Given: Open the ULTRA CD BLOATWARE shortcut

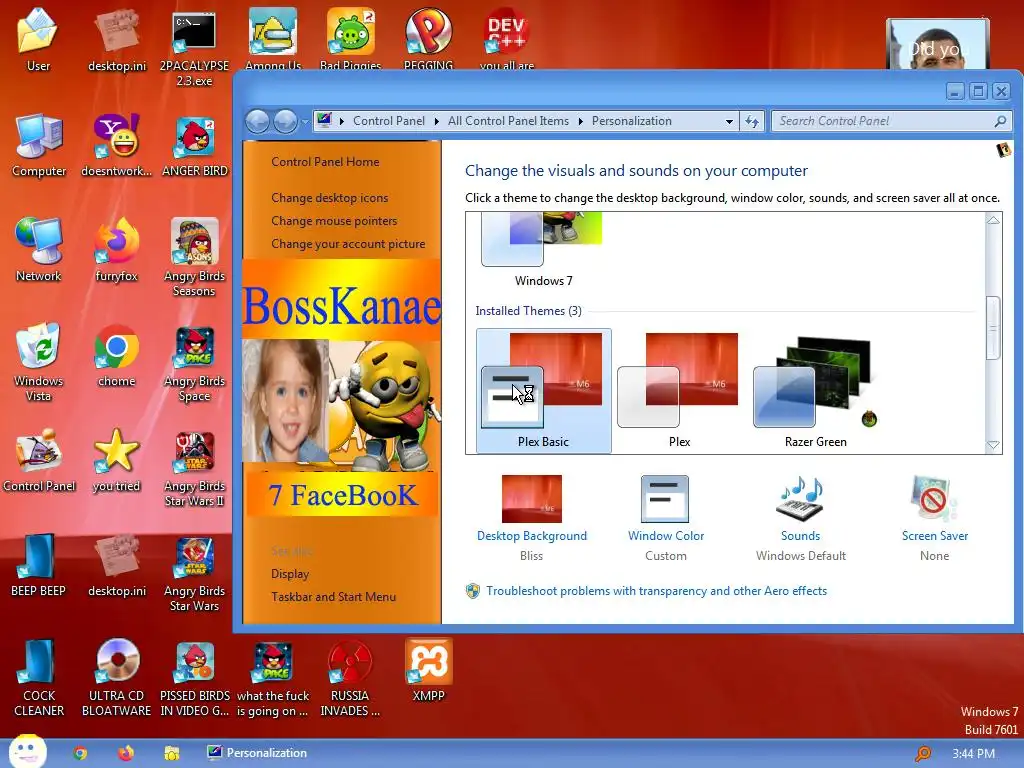Looking at the screenshot, I should click(116, 677).
